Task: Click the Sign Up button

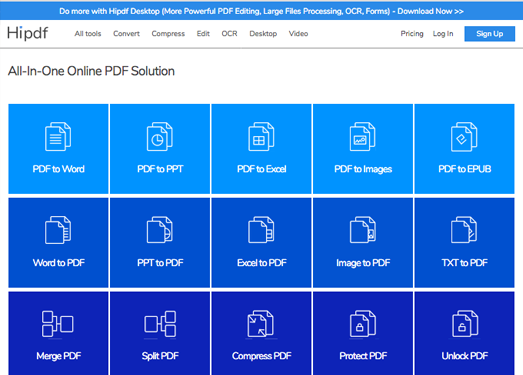Action: pos(490,34)
